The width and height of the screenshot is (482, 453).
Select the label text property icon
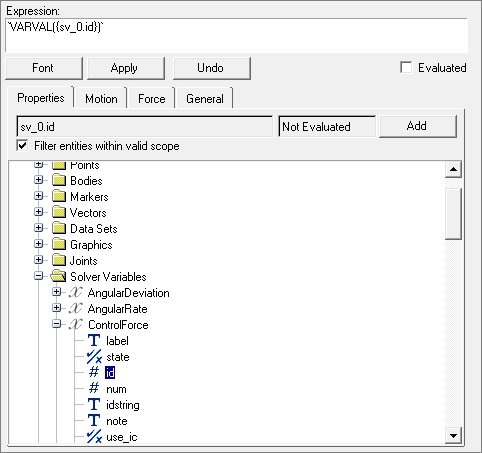(94, 340)
